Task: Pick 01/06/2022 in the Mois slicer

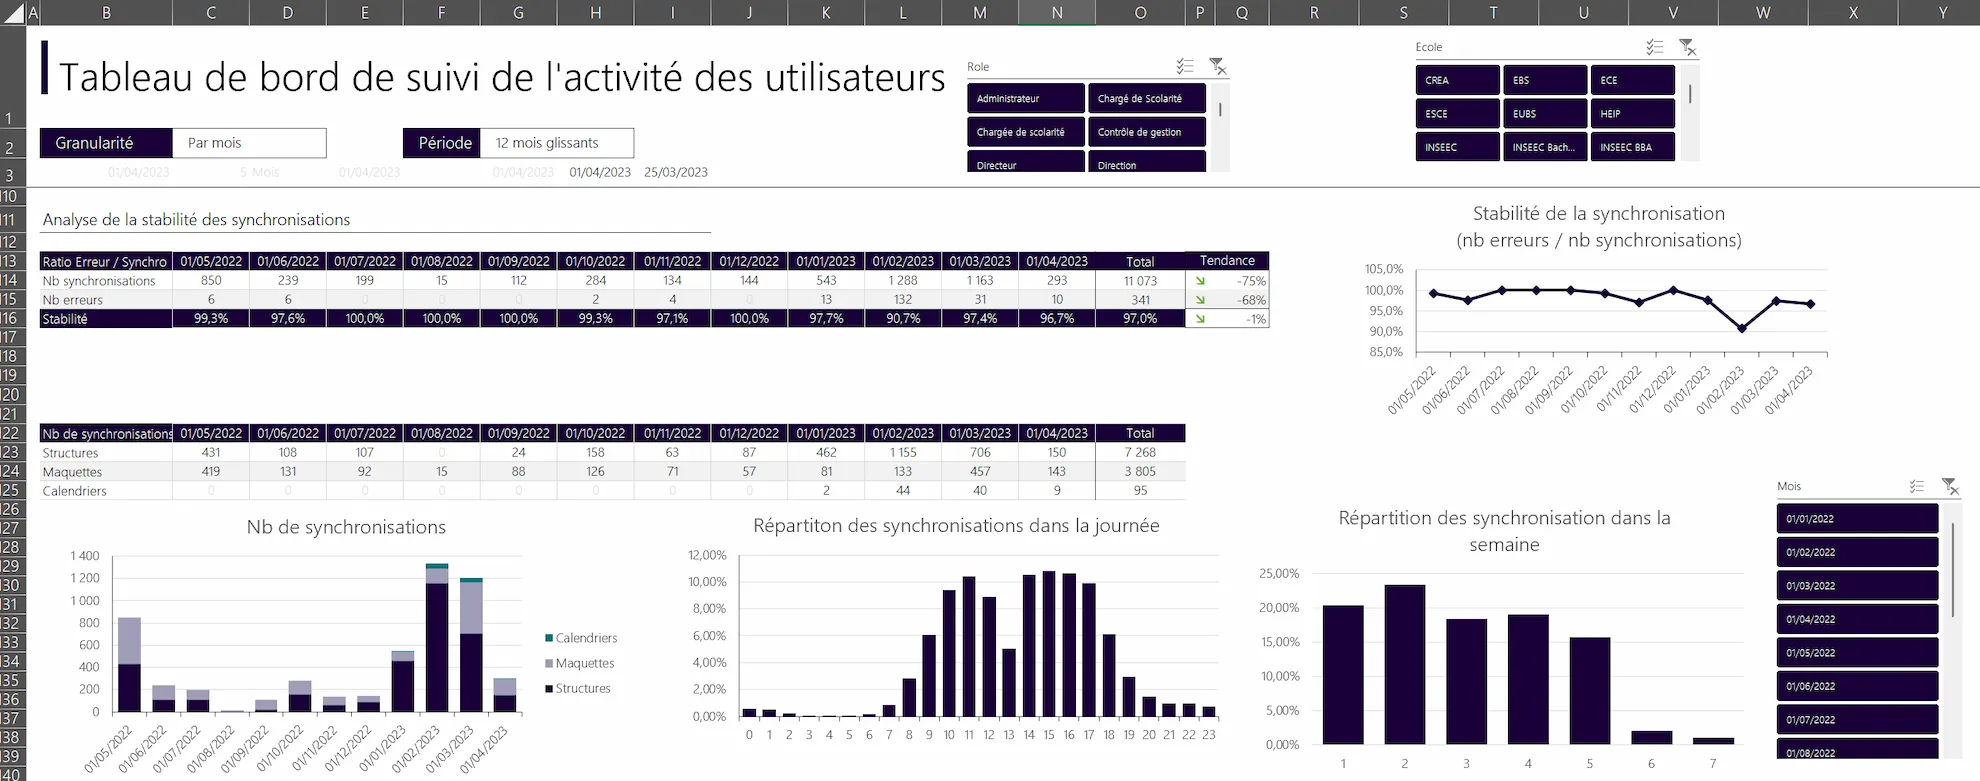Action: point(1858,686)
